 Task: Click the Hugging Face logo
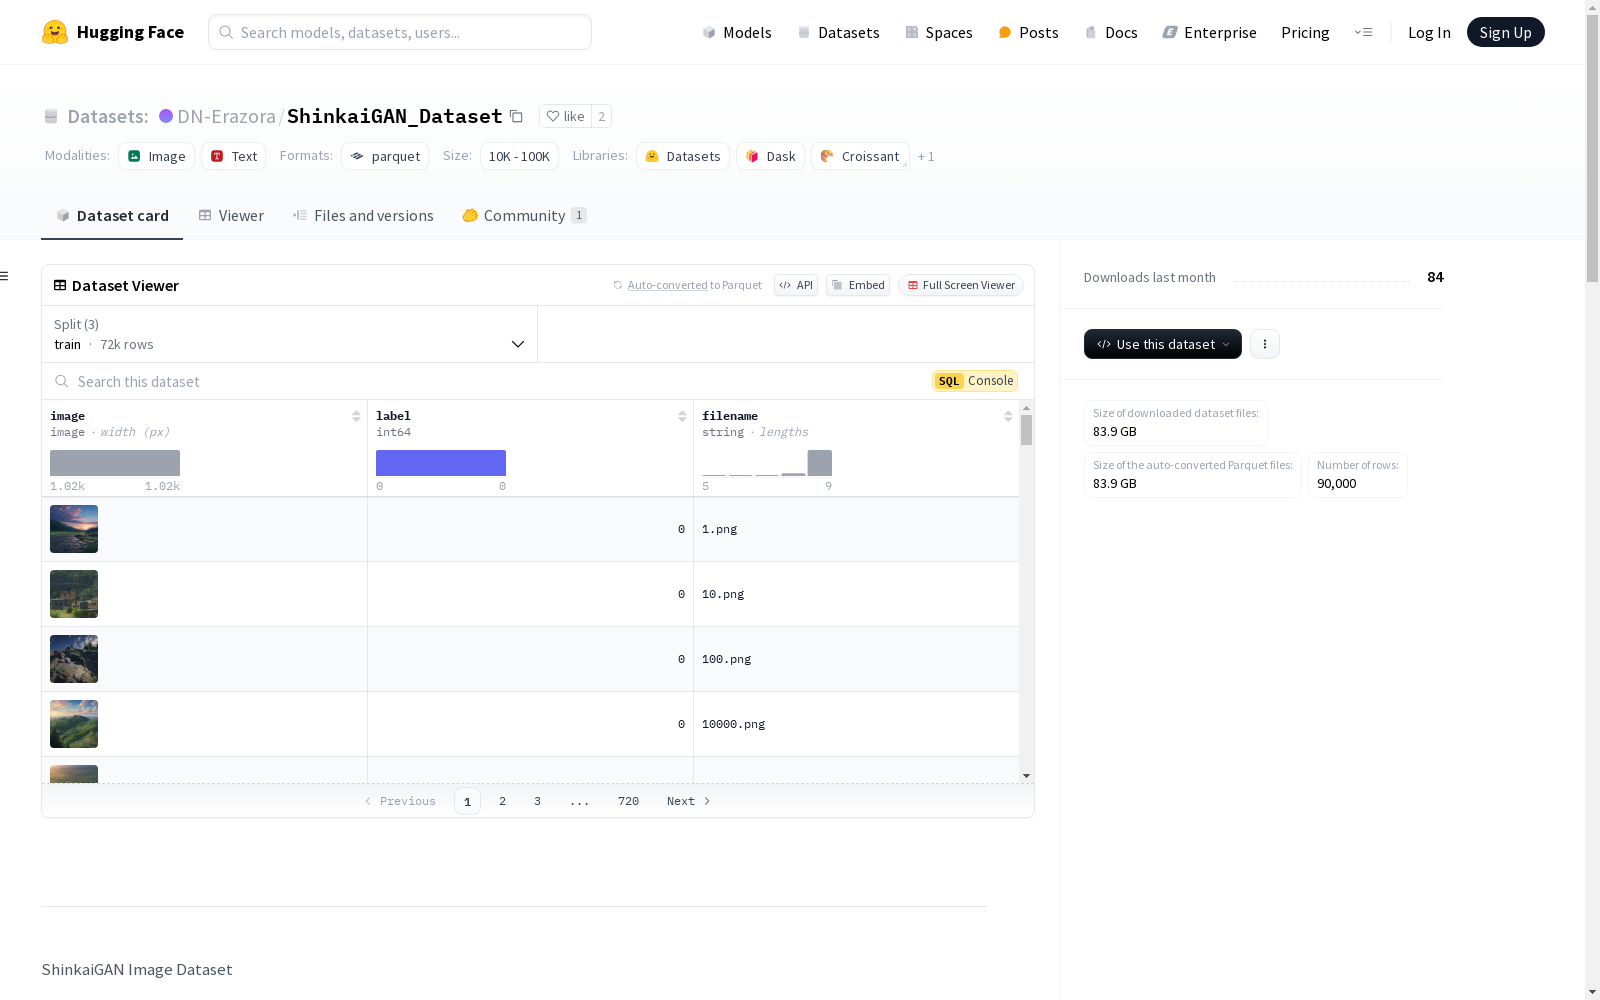click(x=113, y=32)
